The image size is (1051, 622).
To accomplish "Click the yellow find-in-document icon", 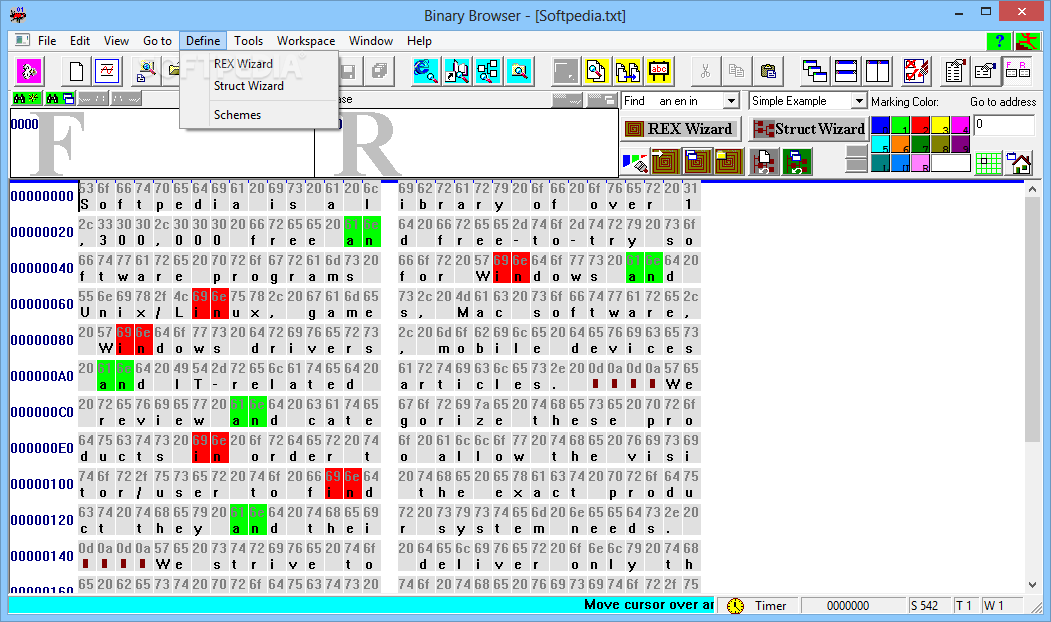I will coord(596,70).
